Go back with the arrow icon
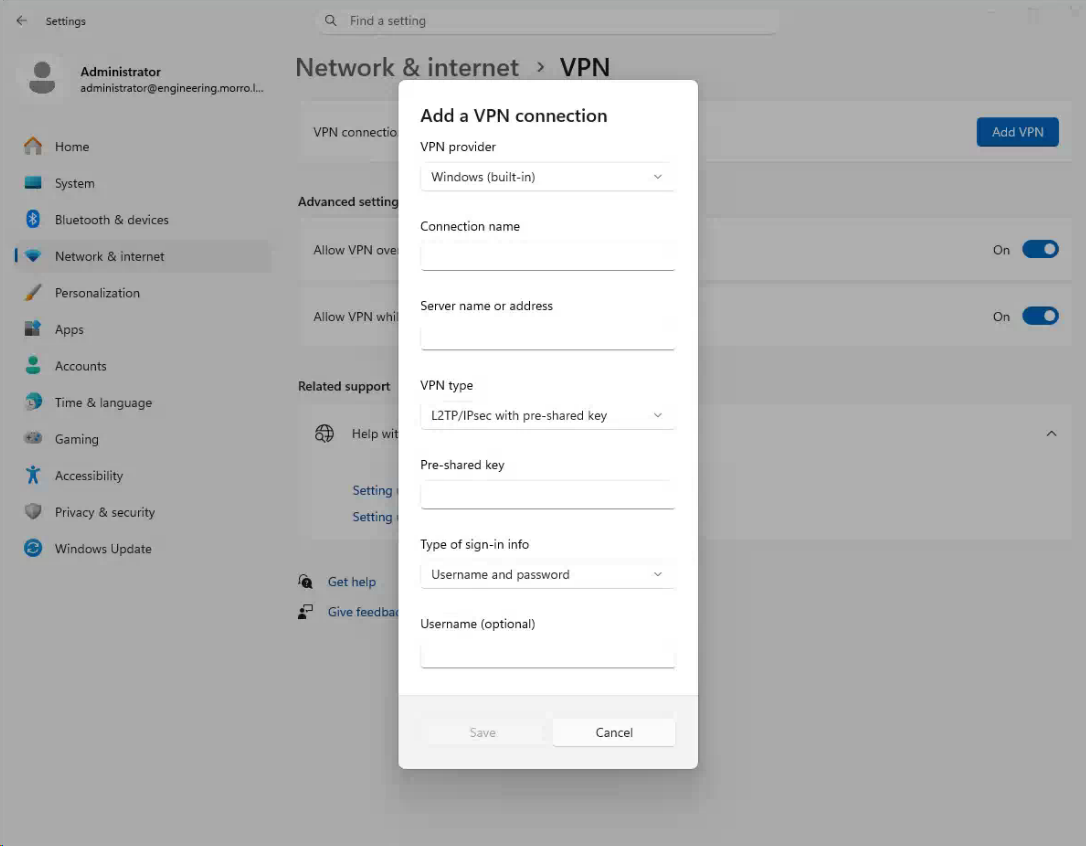The height and width of the screenshot is (846, 1086). click(x=21, y=21)
